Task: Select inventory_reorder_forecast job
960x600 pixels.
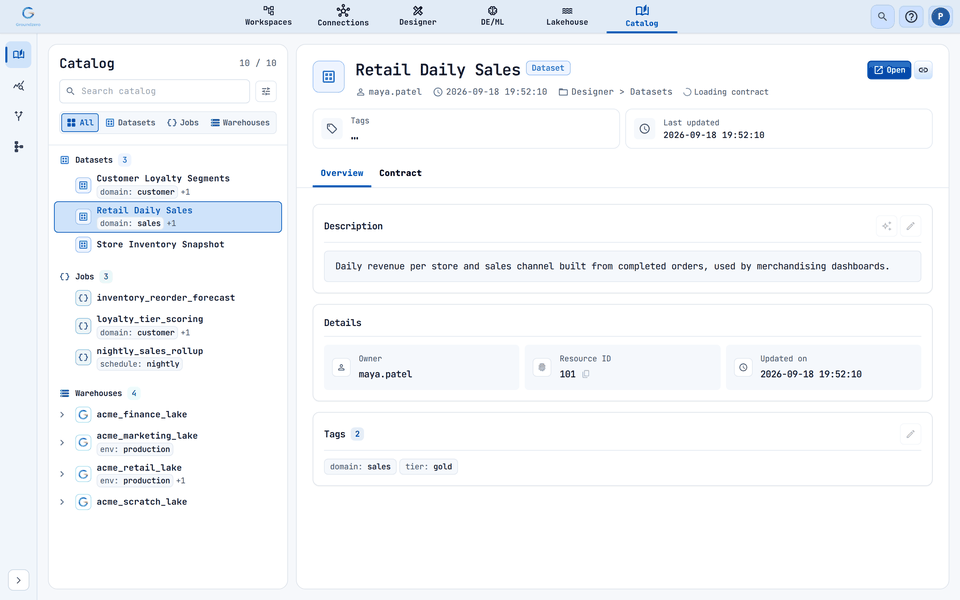Action: click(168, 298)
